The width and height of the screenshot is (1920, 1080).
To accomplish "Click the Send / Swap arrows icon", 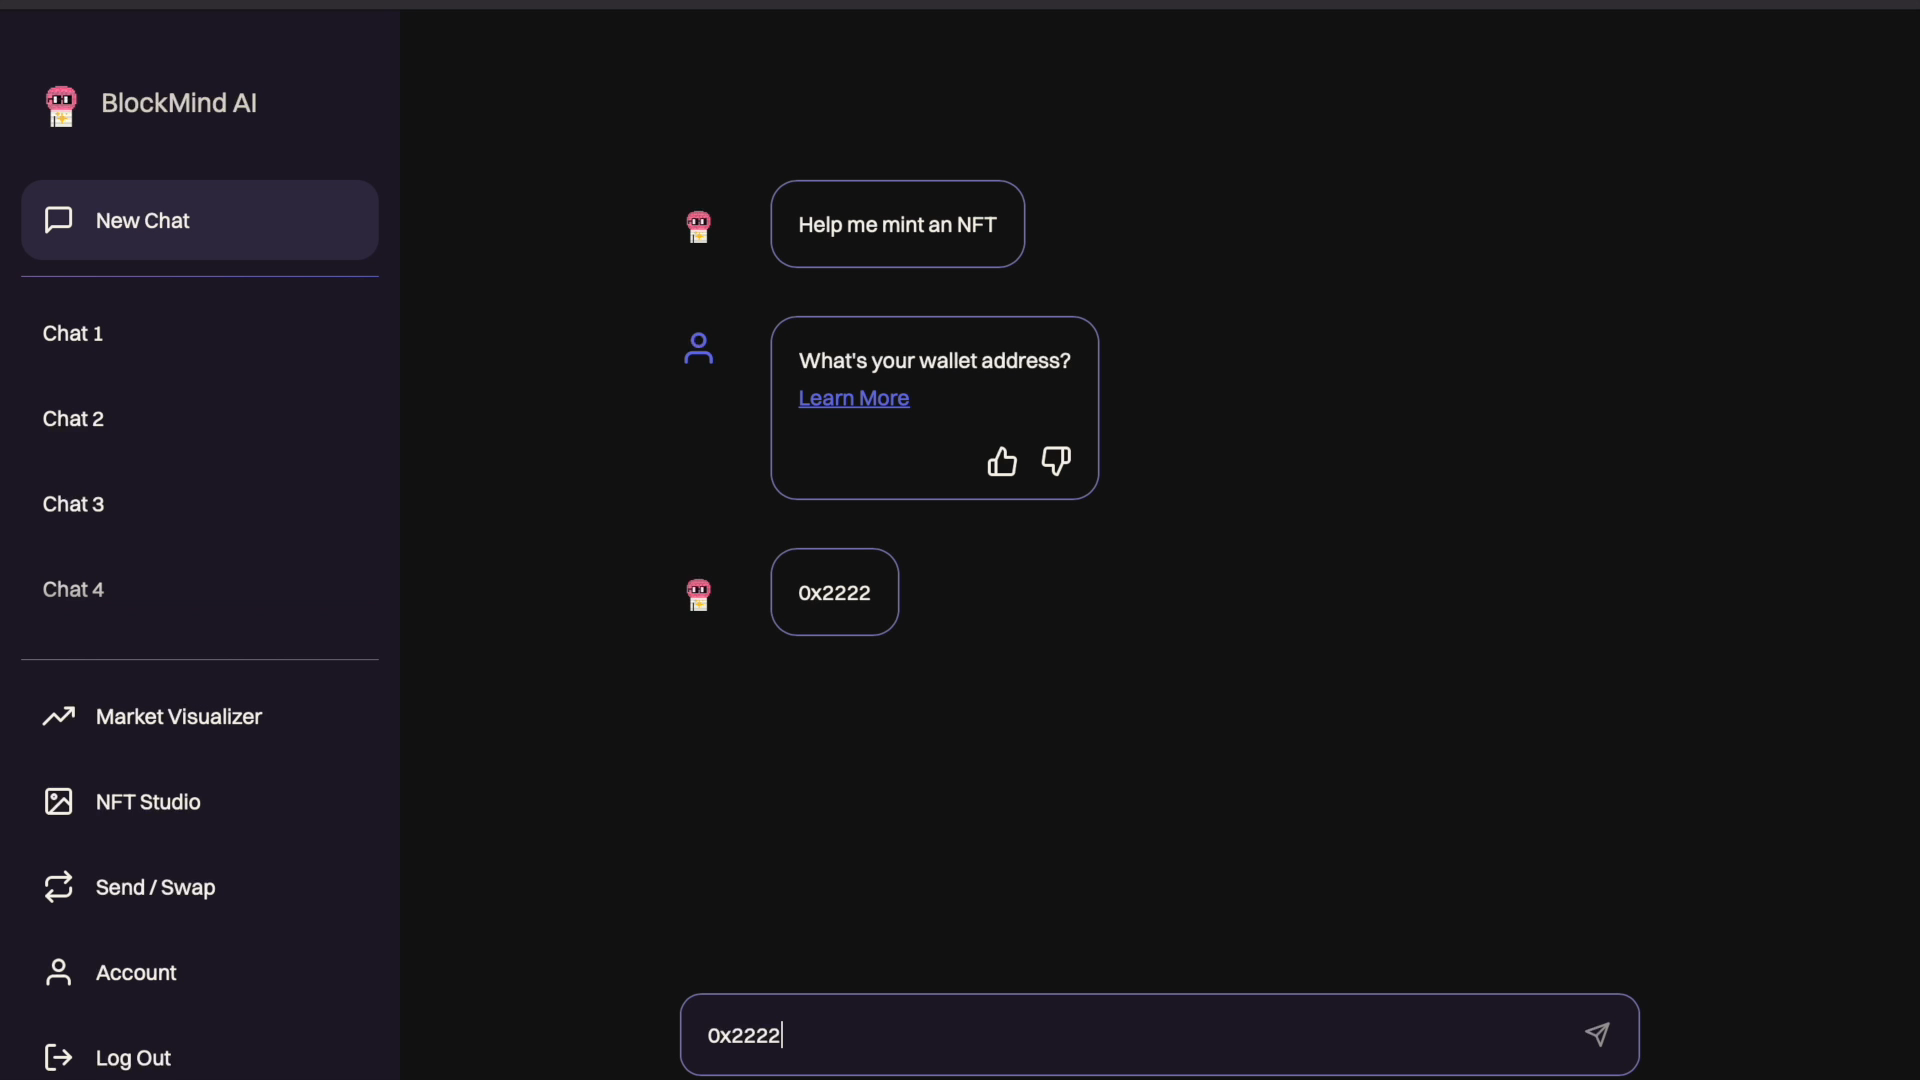I will pos(59,887).
